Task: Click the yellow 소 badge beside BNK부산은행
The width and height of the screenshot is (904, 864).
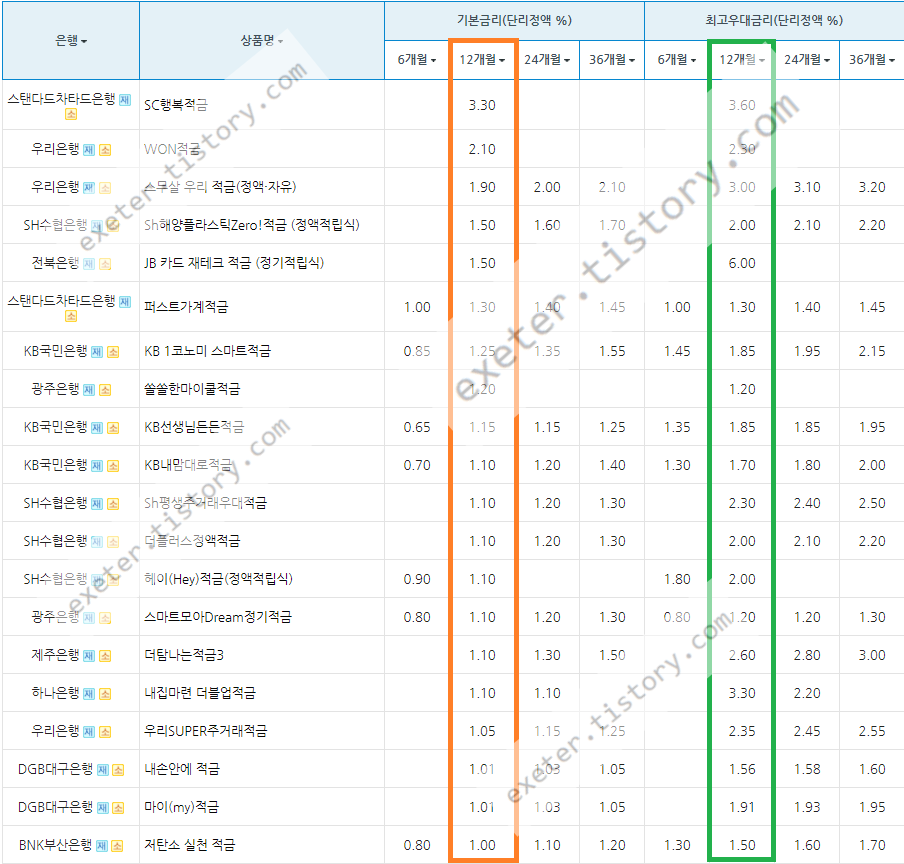Action: tap(117, 846)
